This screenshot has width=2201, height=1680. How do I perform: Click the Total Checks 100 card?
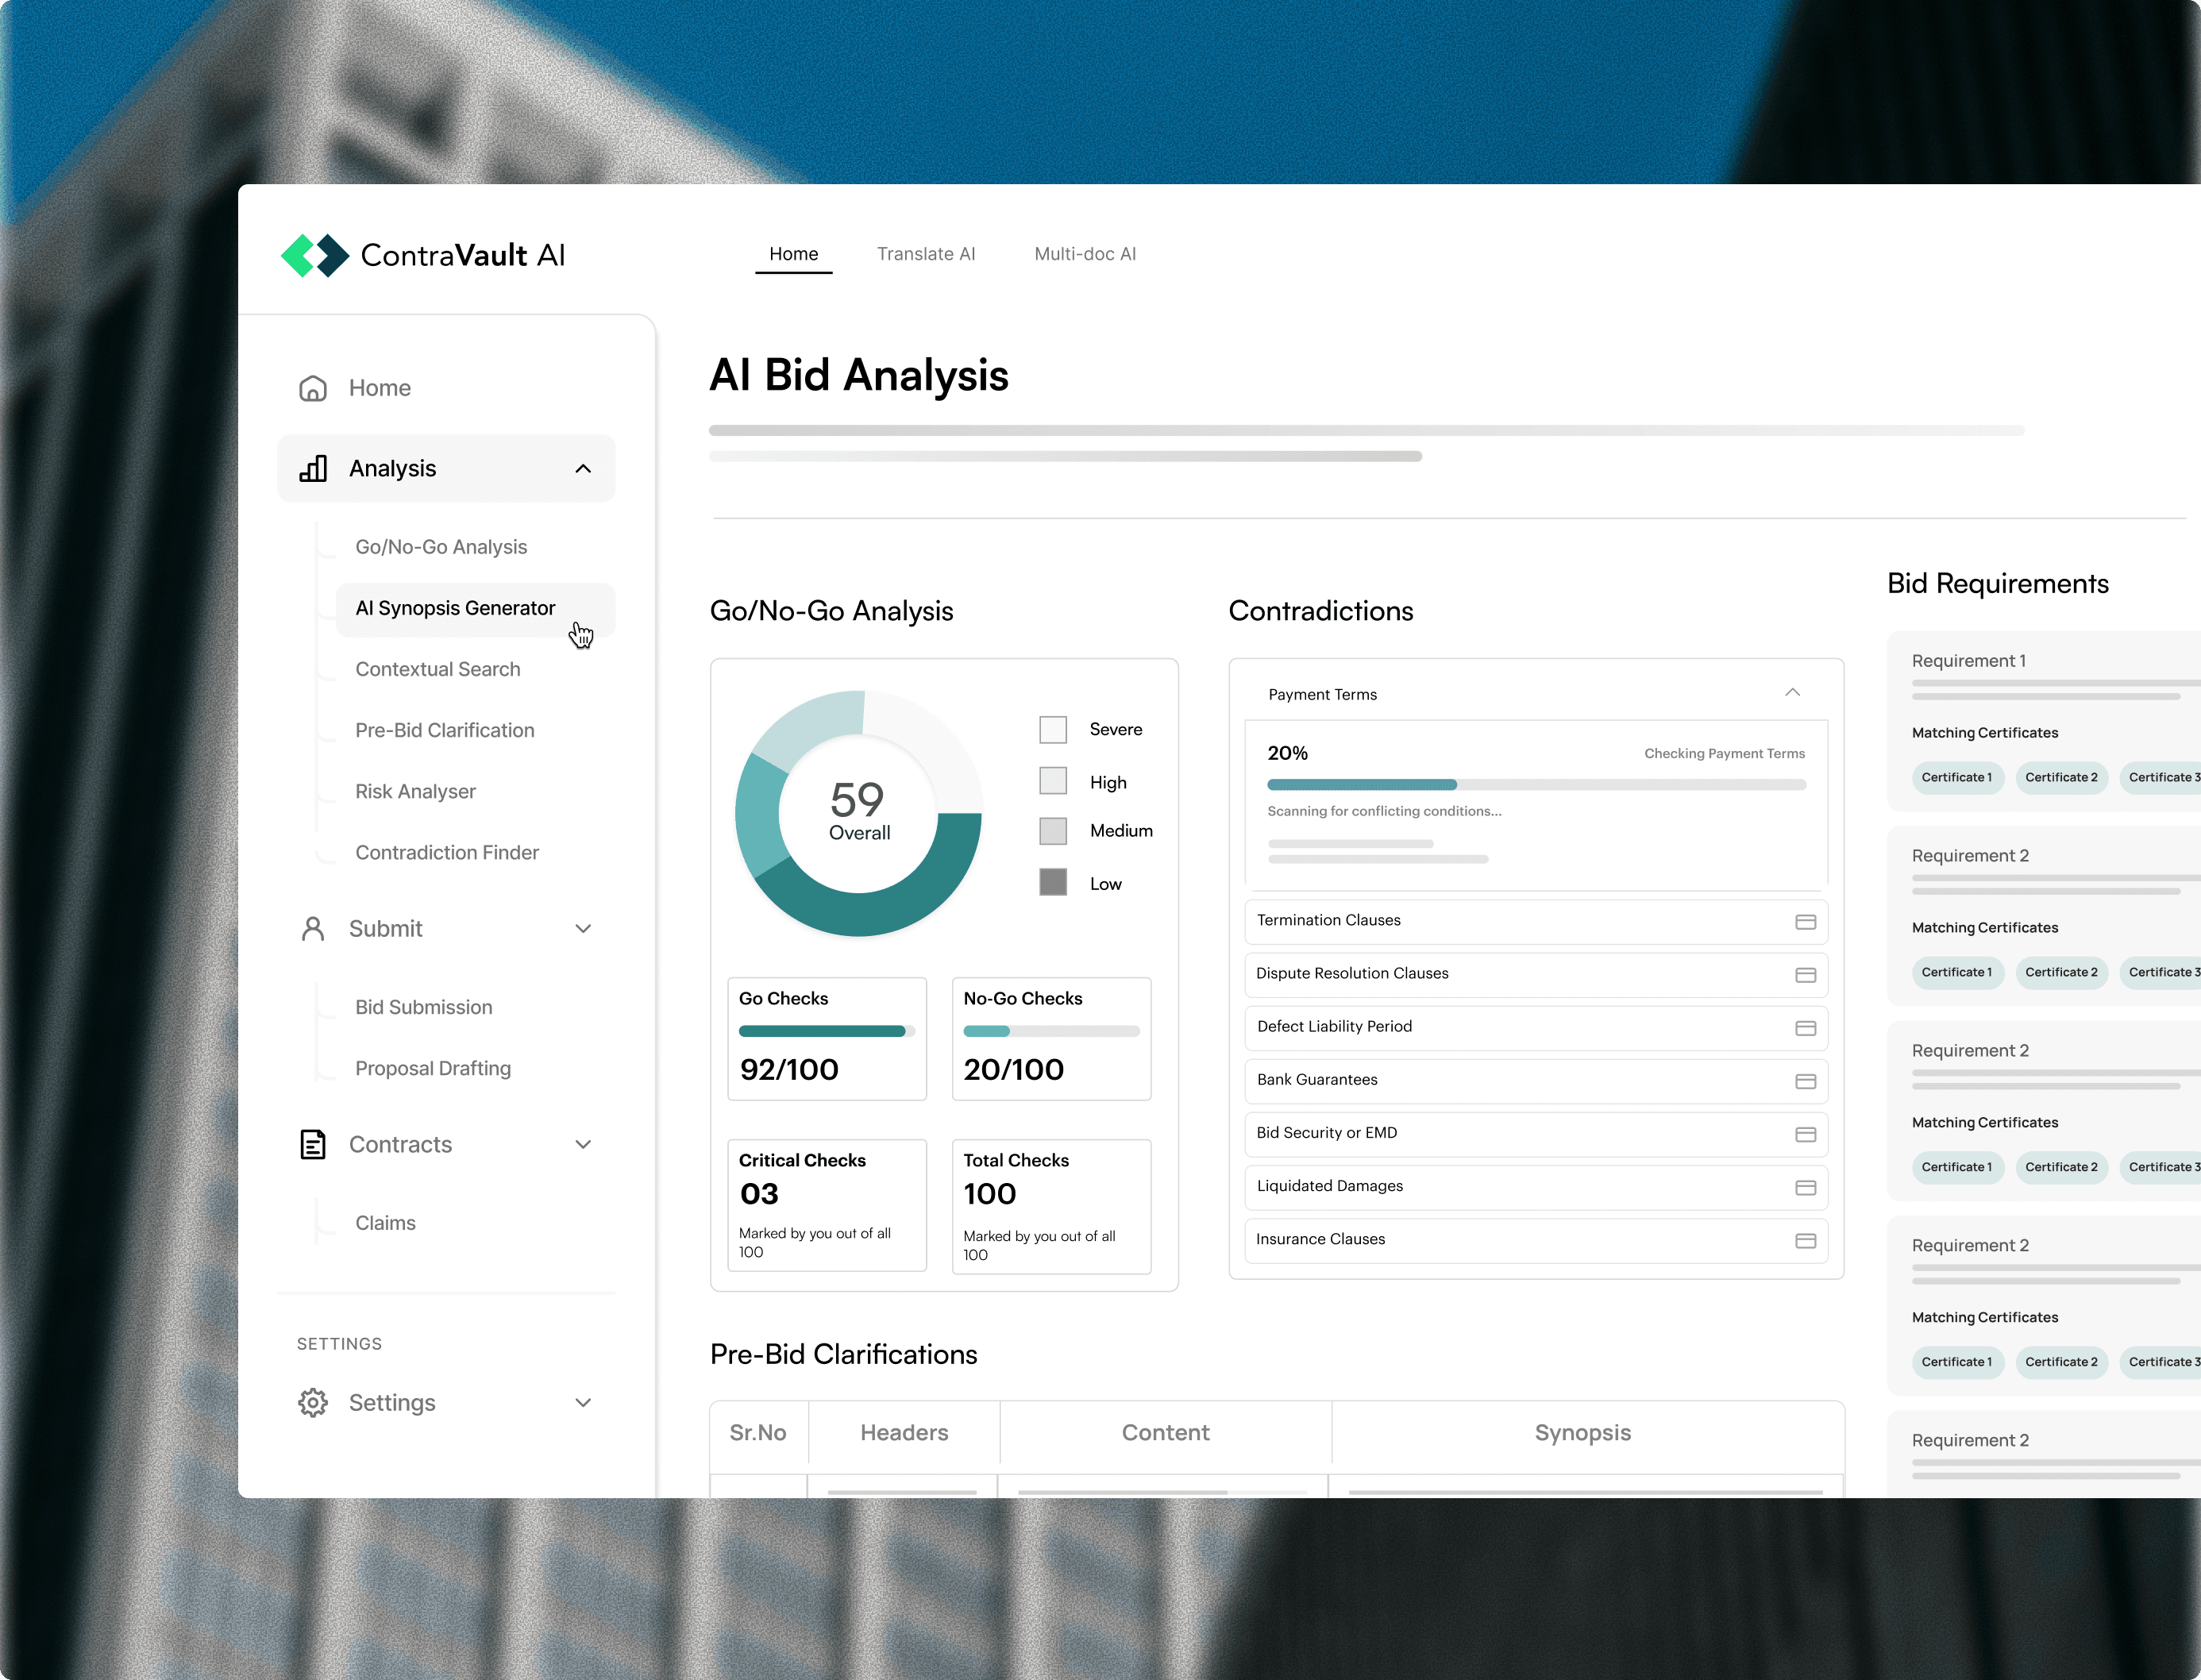[1051, 1207]
